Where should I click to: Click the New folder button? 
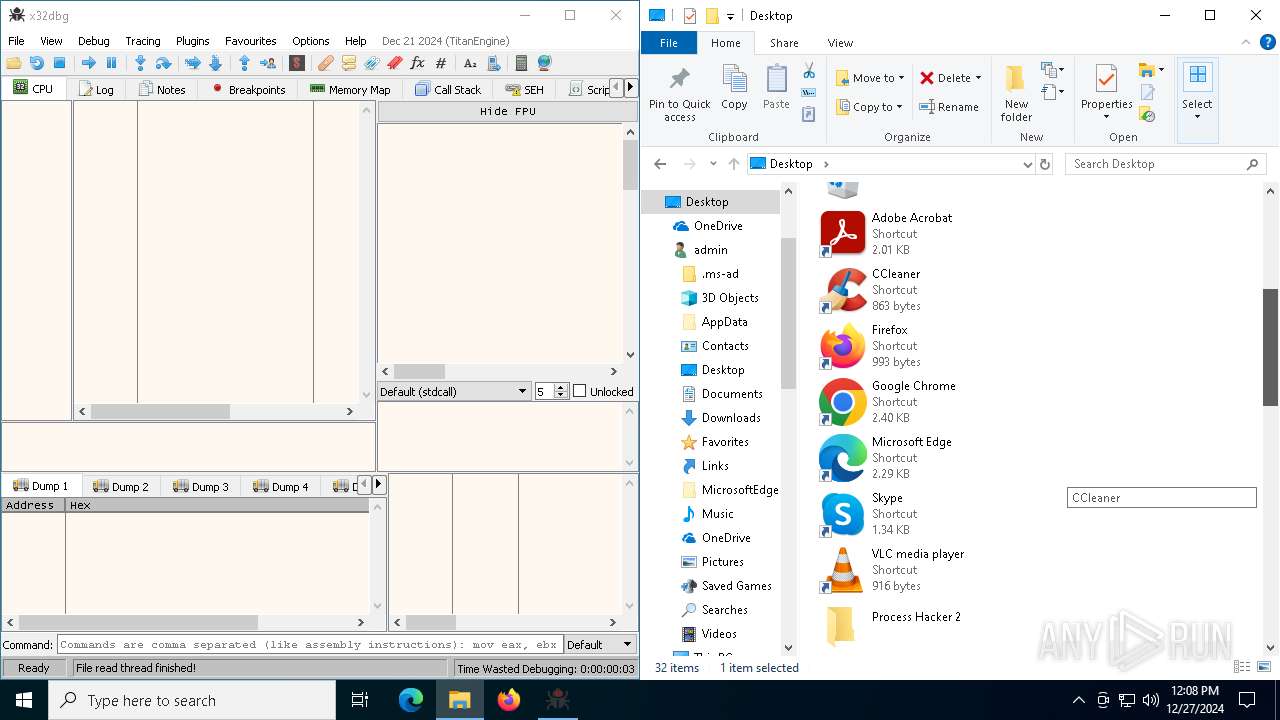click(x=1016, y=94)
